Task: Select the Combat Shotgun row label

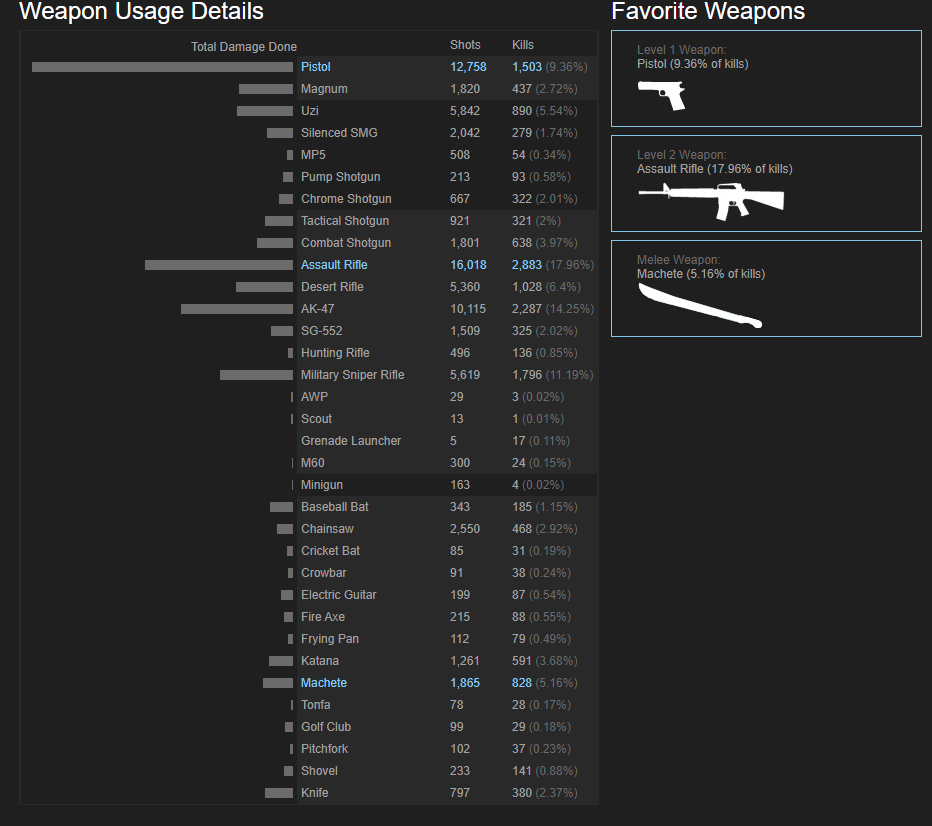Action: (346, 242)
